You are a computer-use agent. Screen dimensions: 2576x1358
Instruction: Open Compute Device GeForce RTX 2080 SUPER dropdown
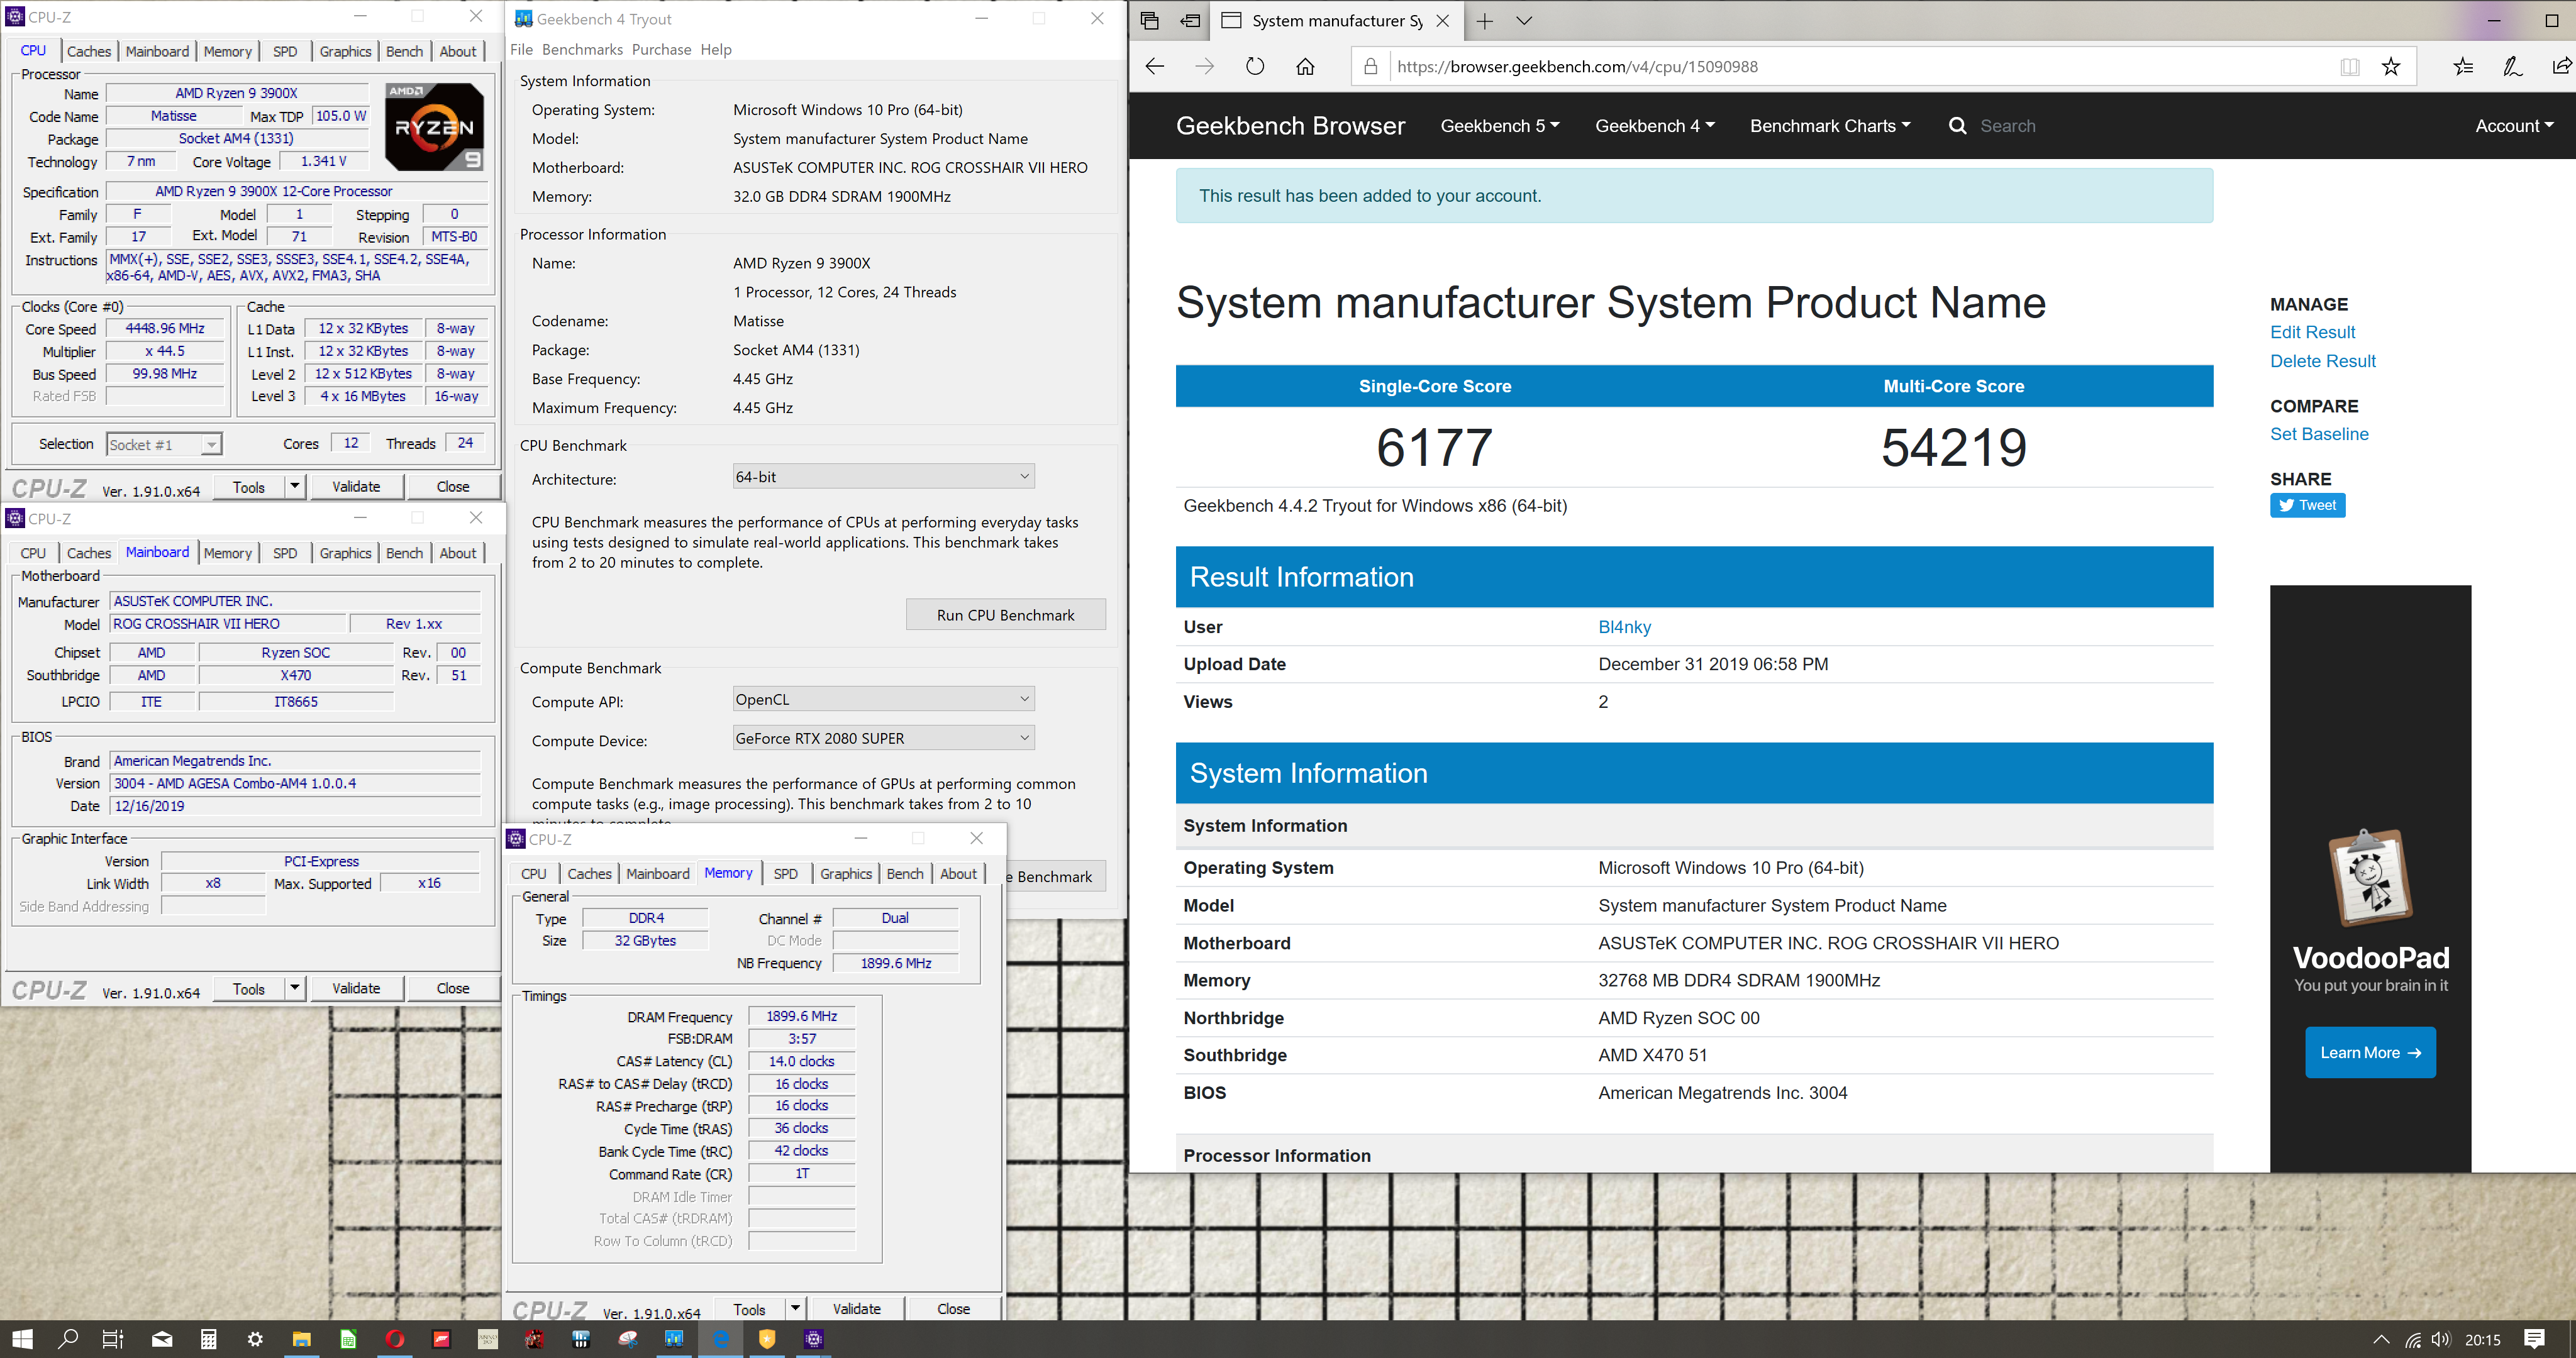pyautogui.click(x=883, y=738)
